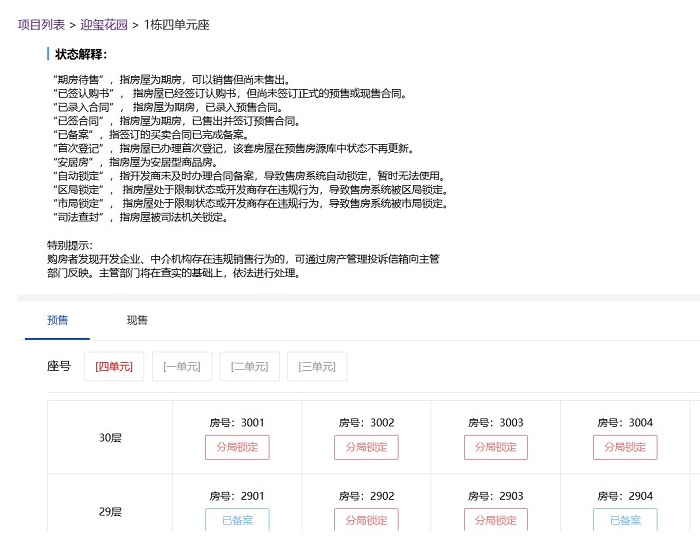The width and height of the screenshot is (700, 541).
Task: Open the 项目列表 breadcrumb link
Action: [41, 24]
